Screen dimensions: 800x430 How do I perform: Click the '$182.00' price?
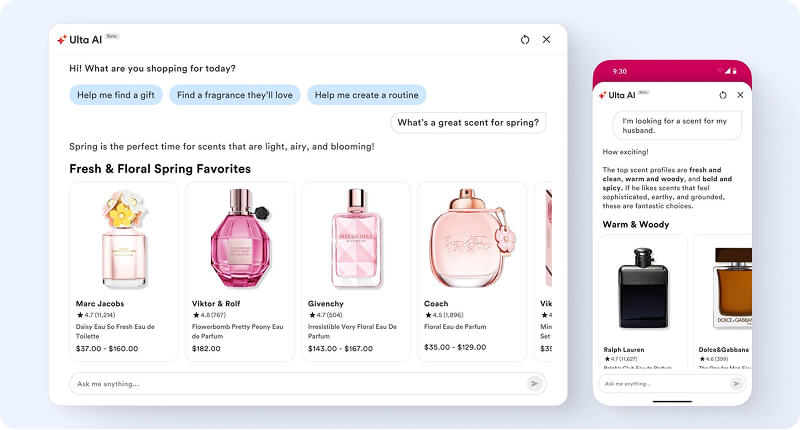click(x=206, y=348)
